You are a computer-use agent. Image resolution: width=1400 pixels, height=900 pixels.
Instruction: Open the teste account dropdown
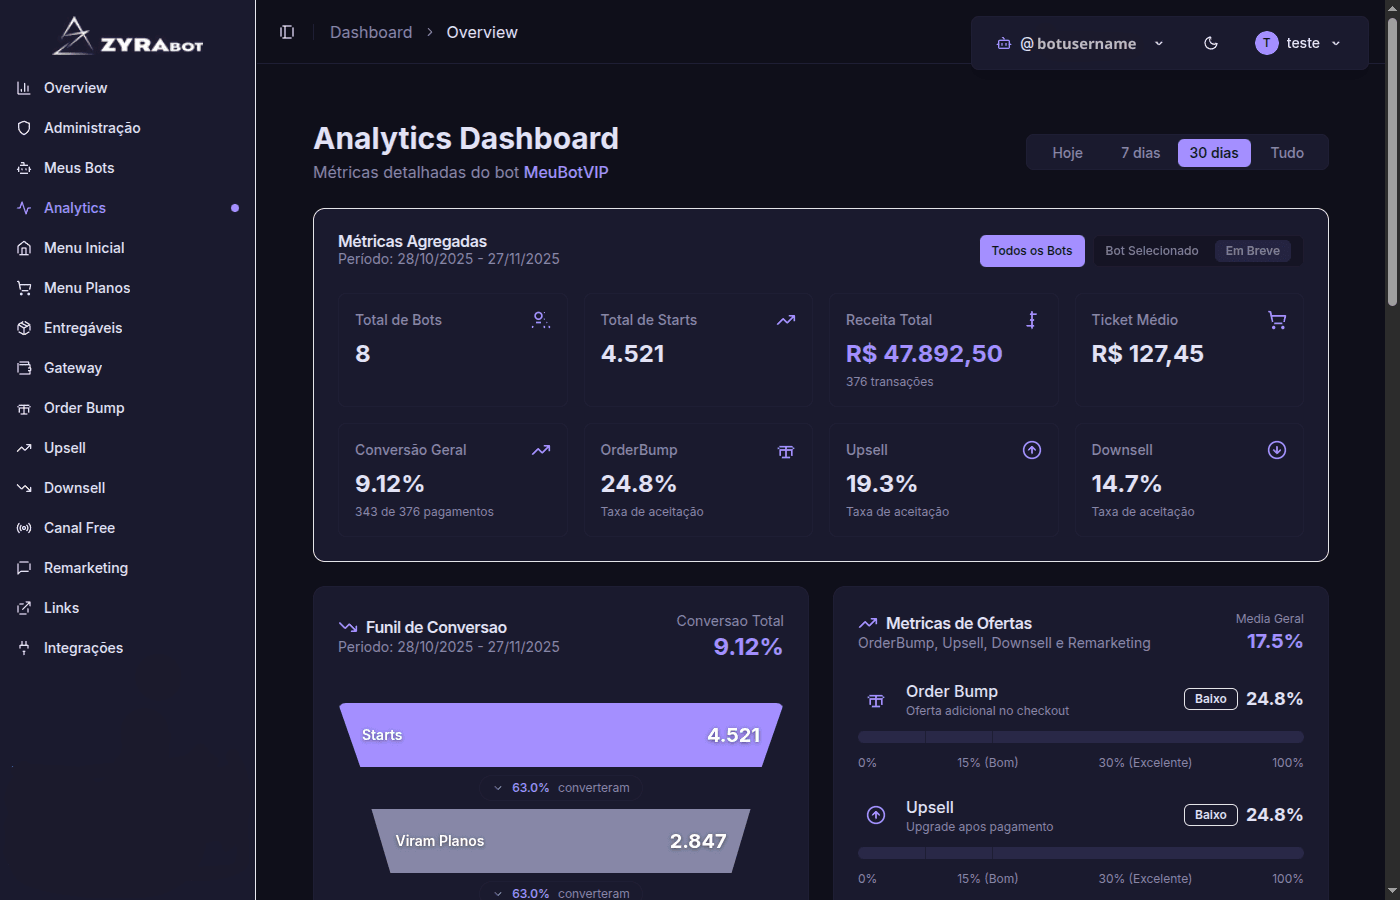[x=1298, y=43]
